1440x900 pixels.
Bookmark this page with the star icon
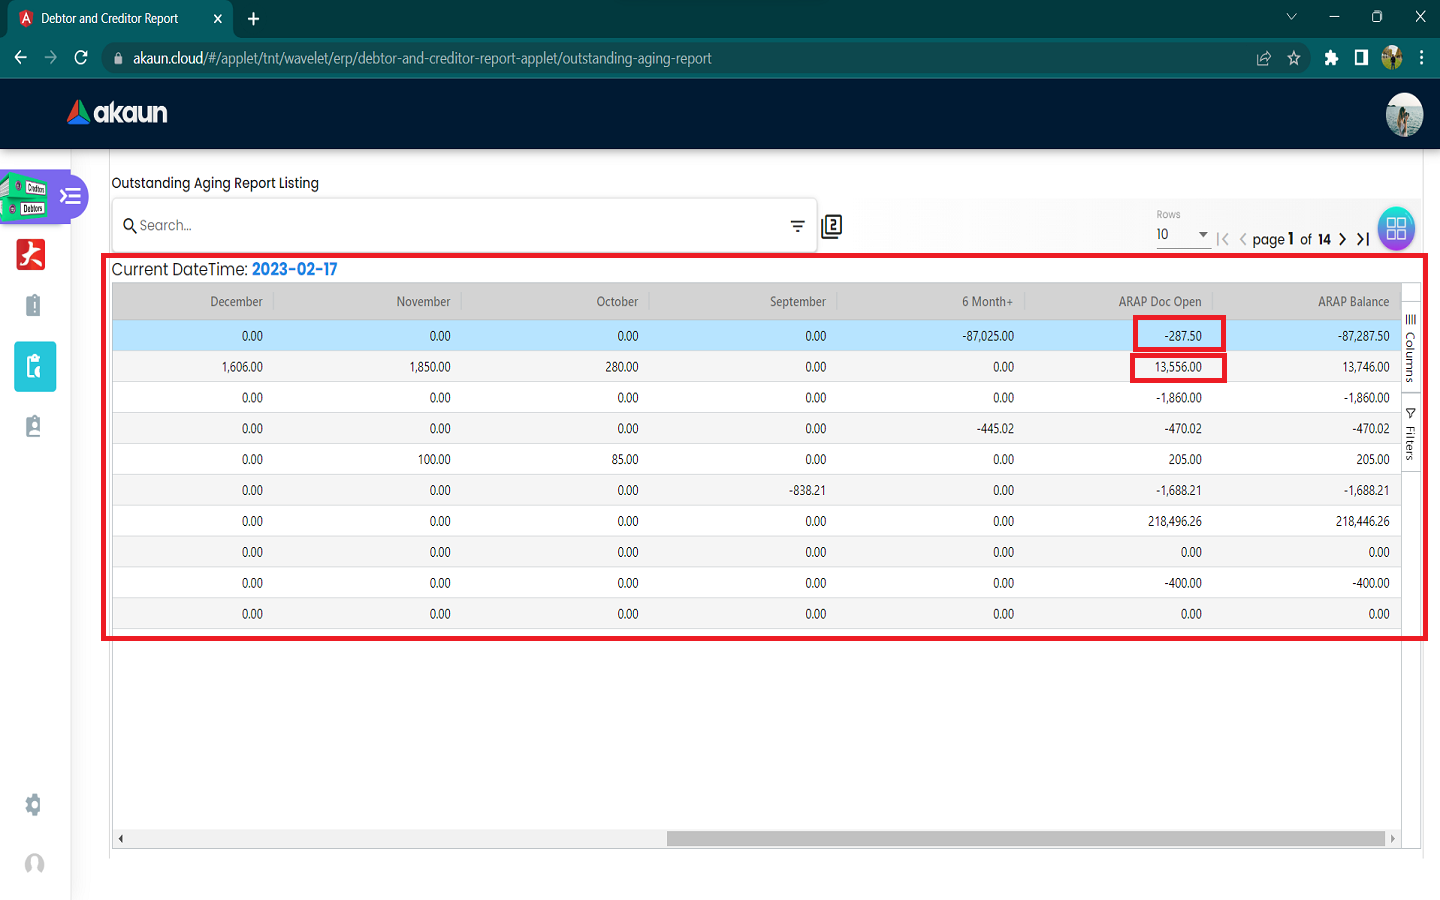[x=1294, y=58]
